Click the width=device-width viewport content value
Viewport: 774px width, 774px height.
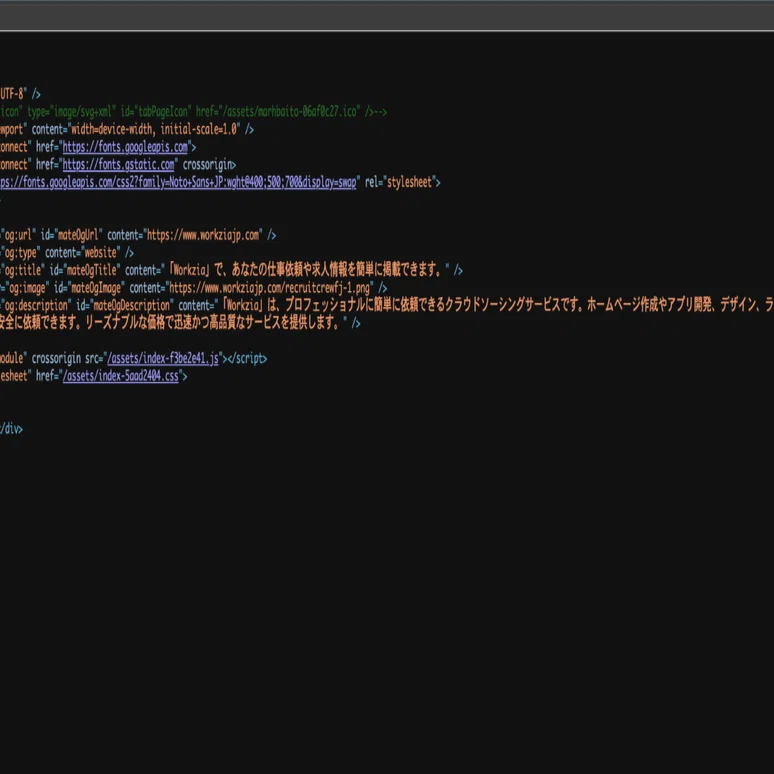coord(154,130)
